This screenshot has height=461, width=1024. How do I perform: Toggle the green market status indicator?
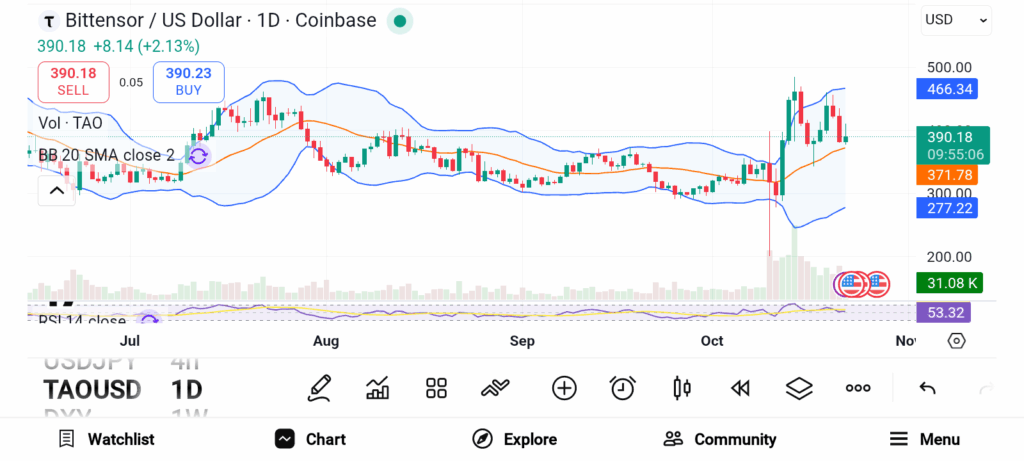click(400, 20)
